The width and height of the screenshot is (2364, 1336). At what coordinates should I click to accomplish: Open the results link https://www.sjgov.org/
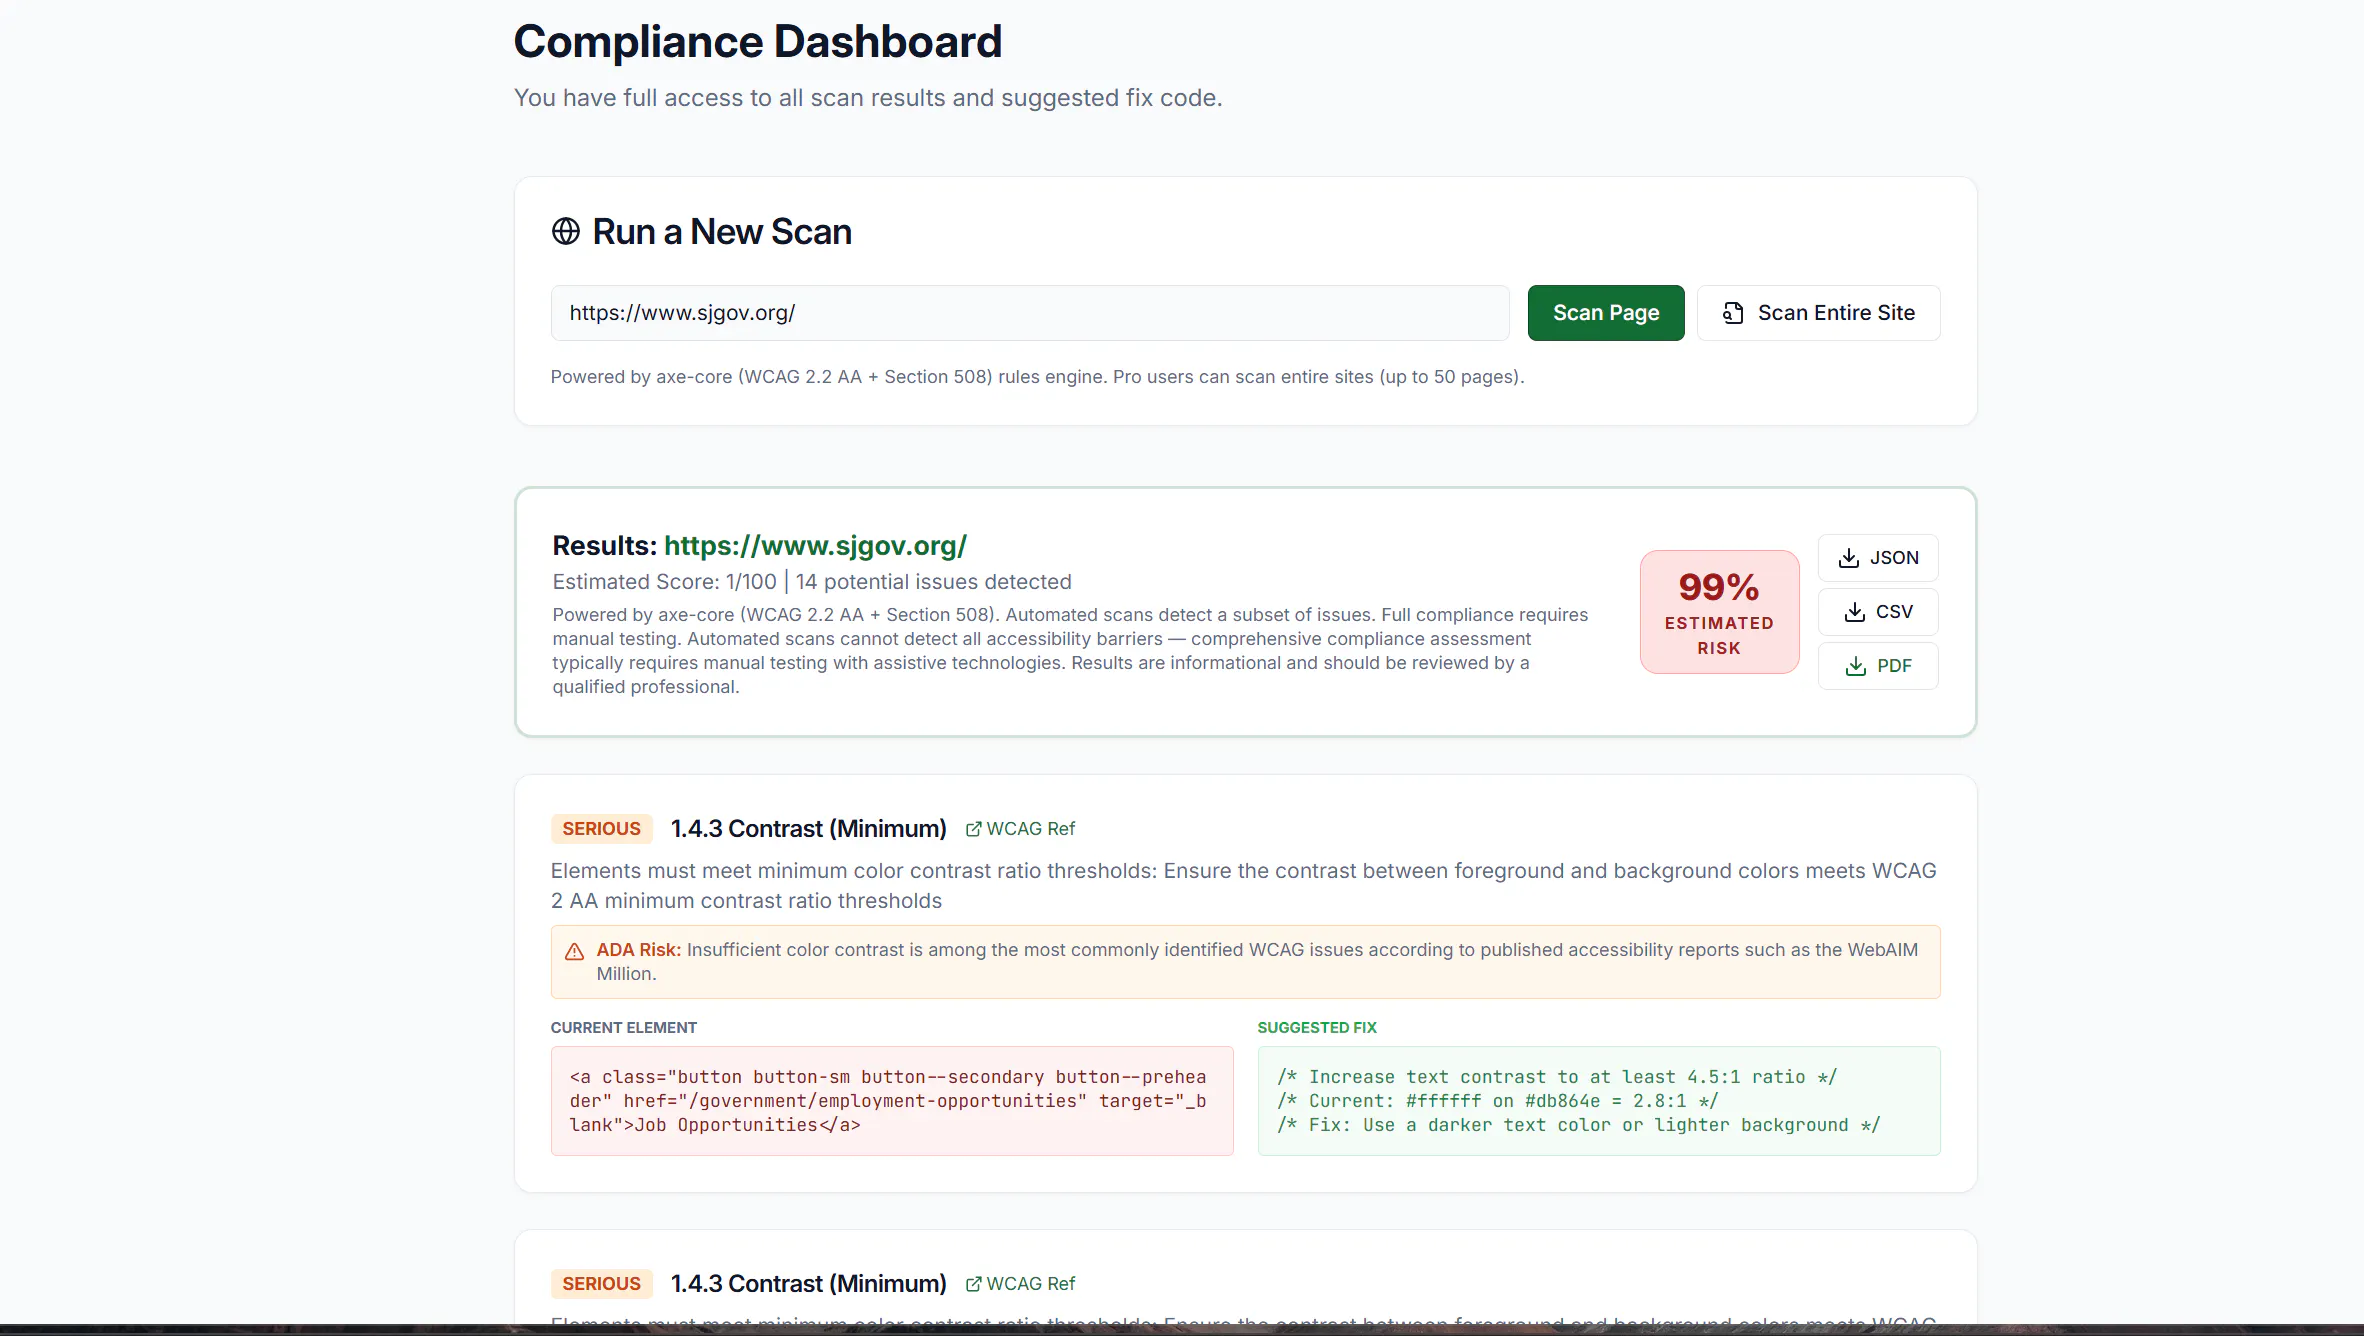click(815, 546)
